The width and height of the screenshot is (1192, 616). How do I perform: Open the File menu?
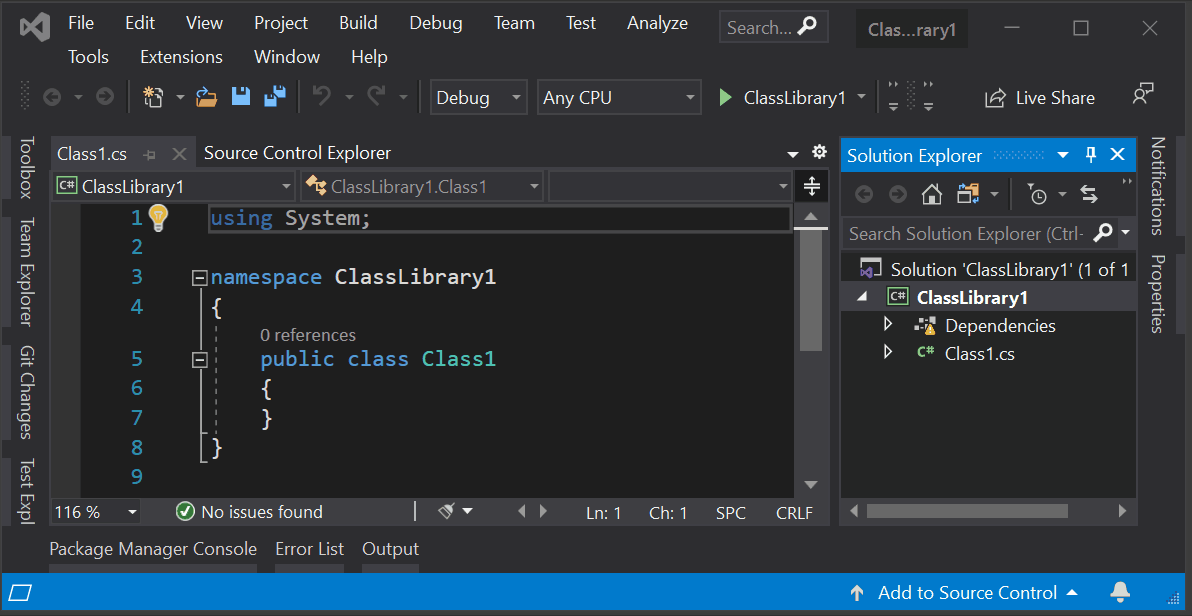click(x=81, y=24)
